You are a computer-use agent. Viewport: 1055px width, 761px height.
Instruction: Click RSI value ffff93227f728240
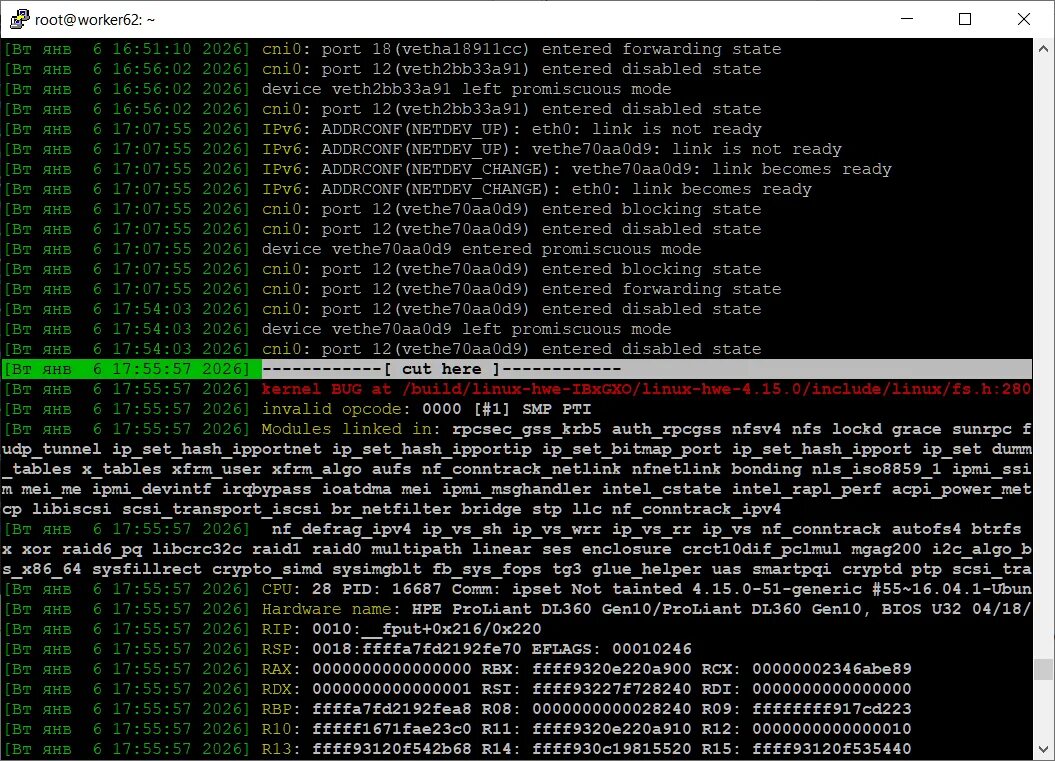(611, 689)
